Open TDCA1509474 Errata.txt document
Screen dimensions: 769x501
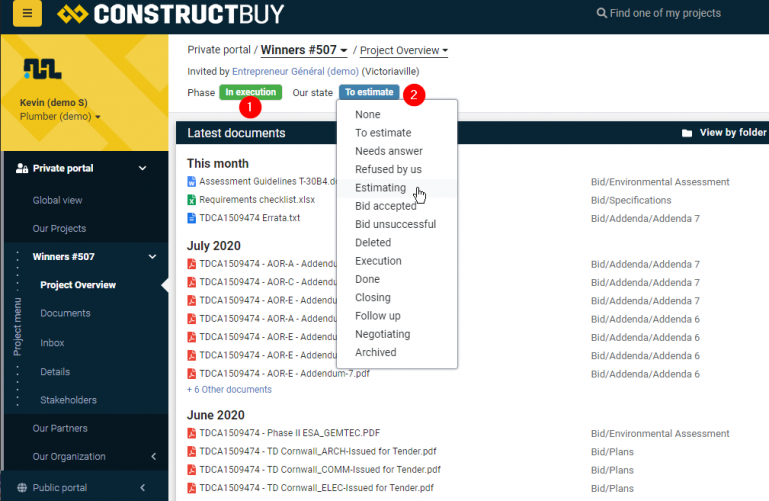[250, 218]
